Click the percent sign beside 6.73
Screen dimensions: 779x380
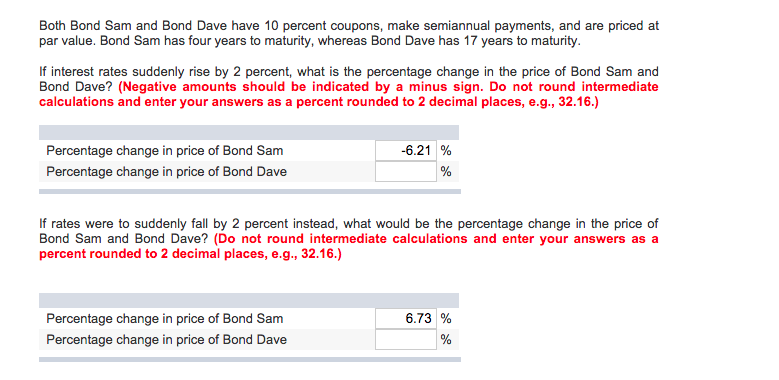pyautogui.click(x=446, y=318)
